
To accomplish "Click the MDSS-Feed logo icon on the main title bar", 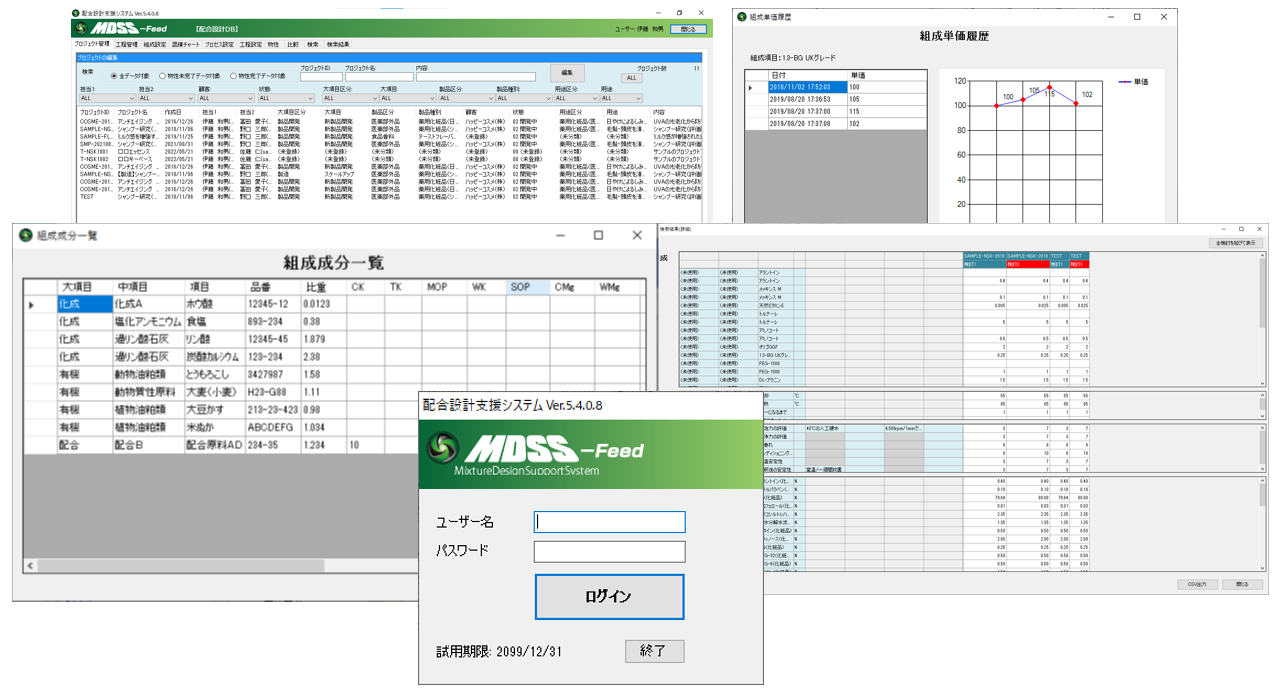I will 76,13.
